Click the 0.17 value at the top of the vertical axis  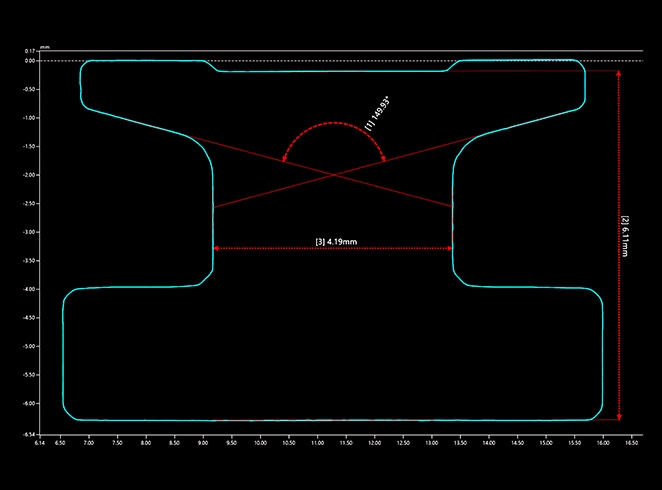(x=30, y=50)
